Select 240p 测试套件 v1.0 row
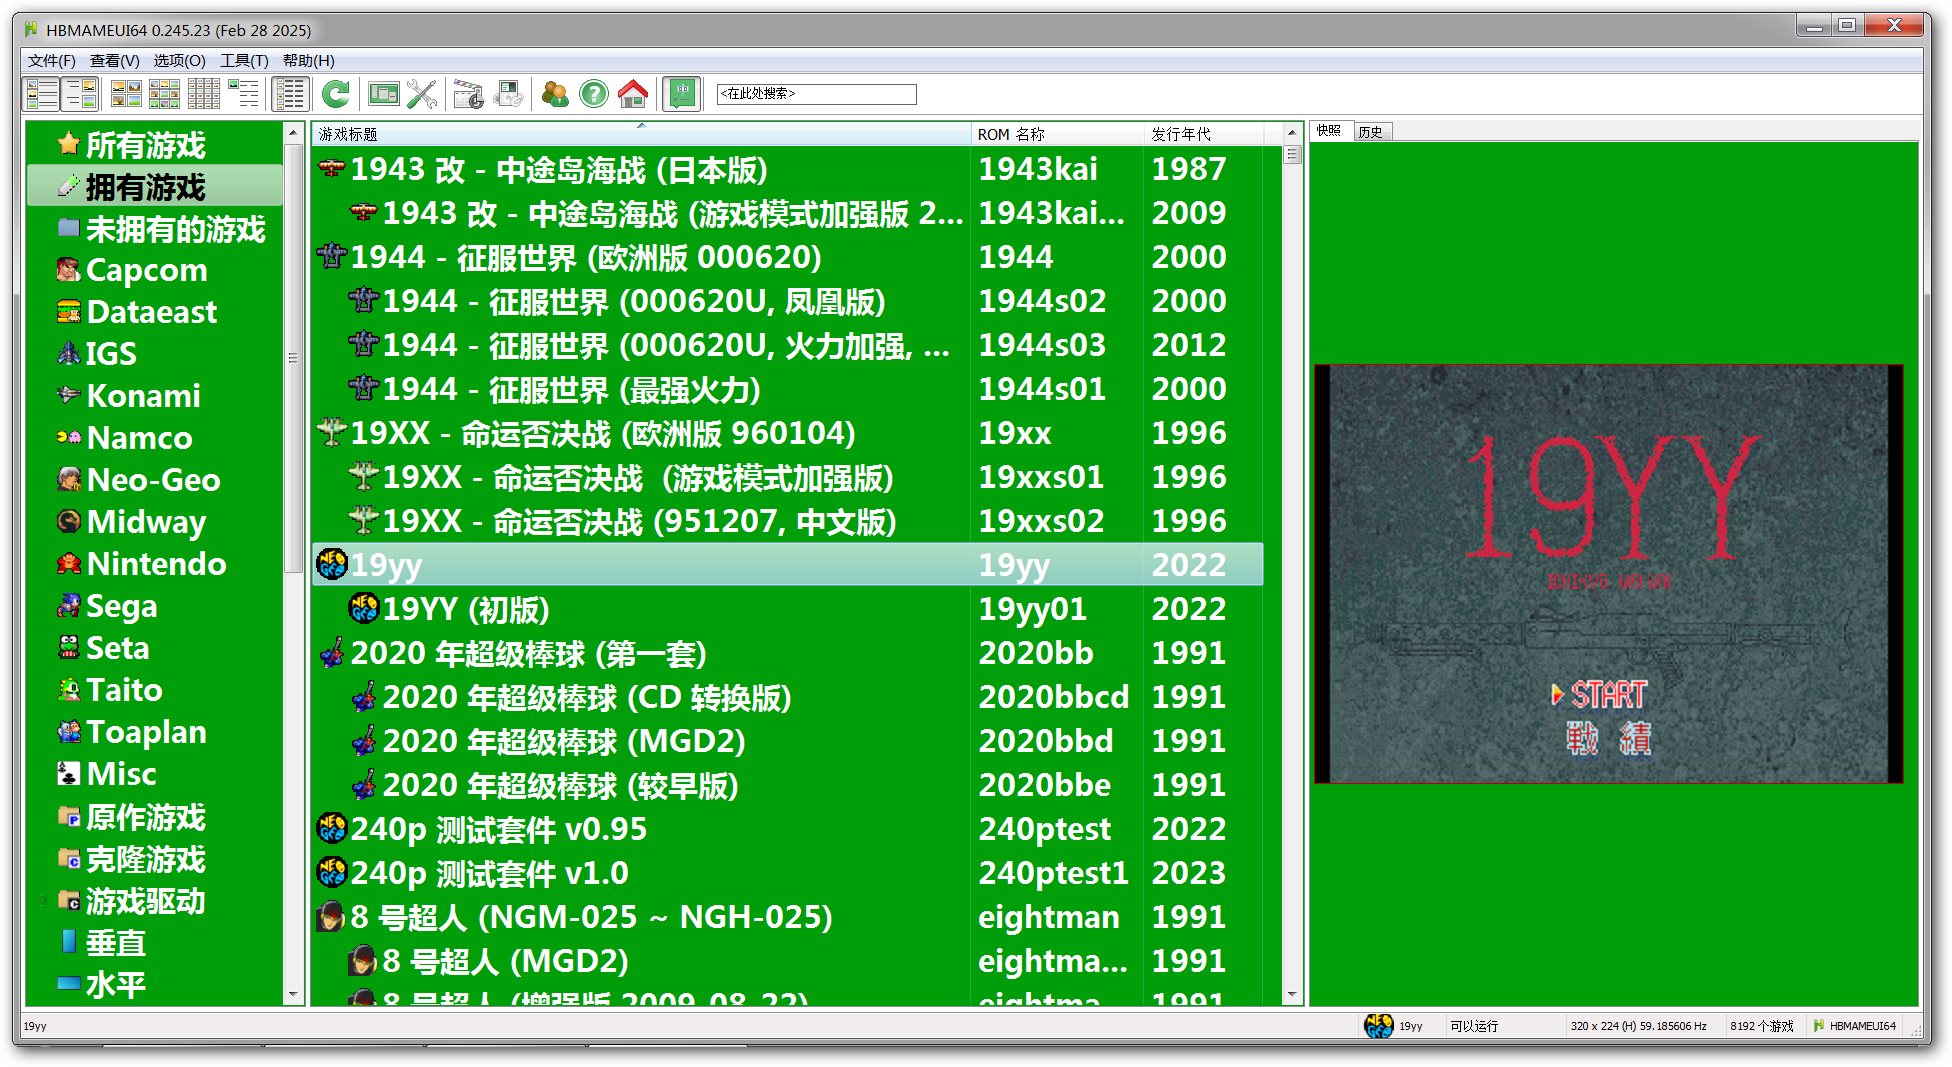1952x1067 pixels. click(788, 873)
